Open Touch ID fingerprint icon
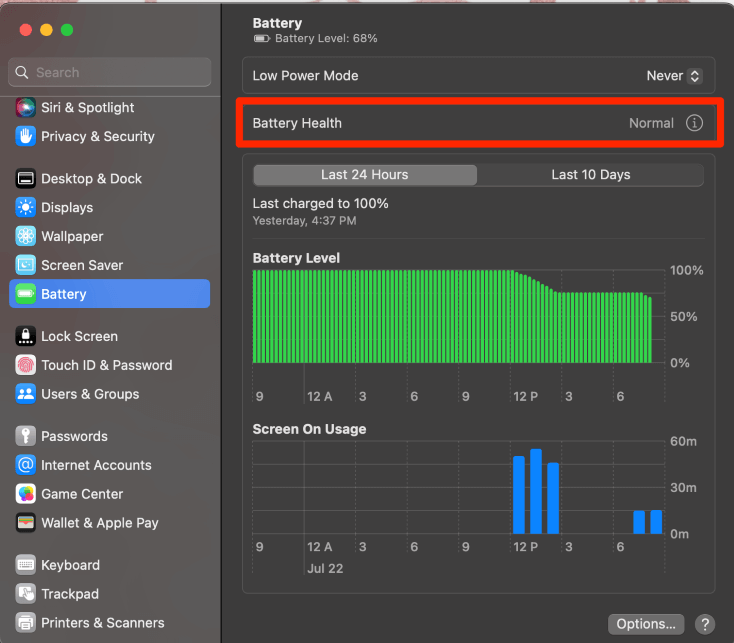734x643 pixels. pos(25,365)
